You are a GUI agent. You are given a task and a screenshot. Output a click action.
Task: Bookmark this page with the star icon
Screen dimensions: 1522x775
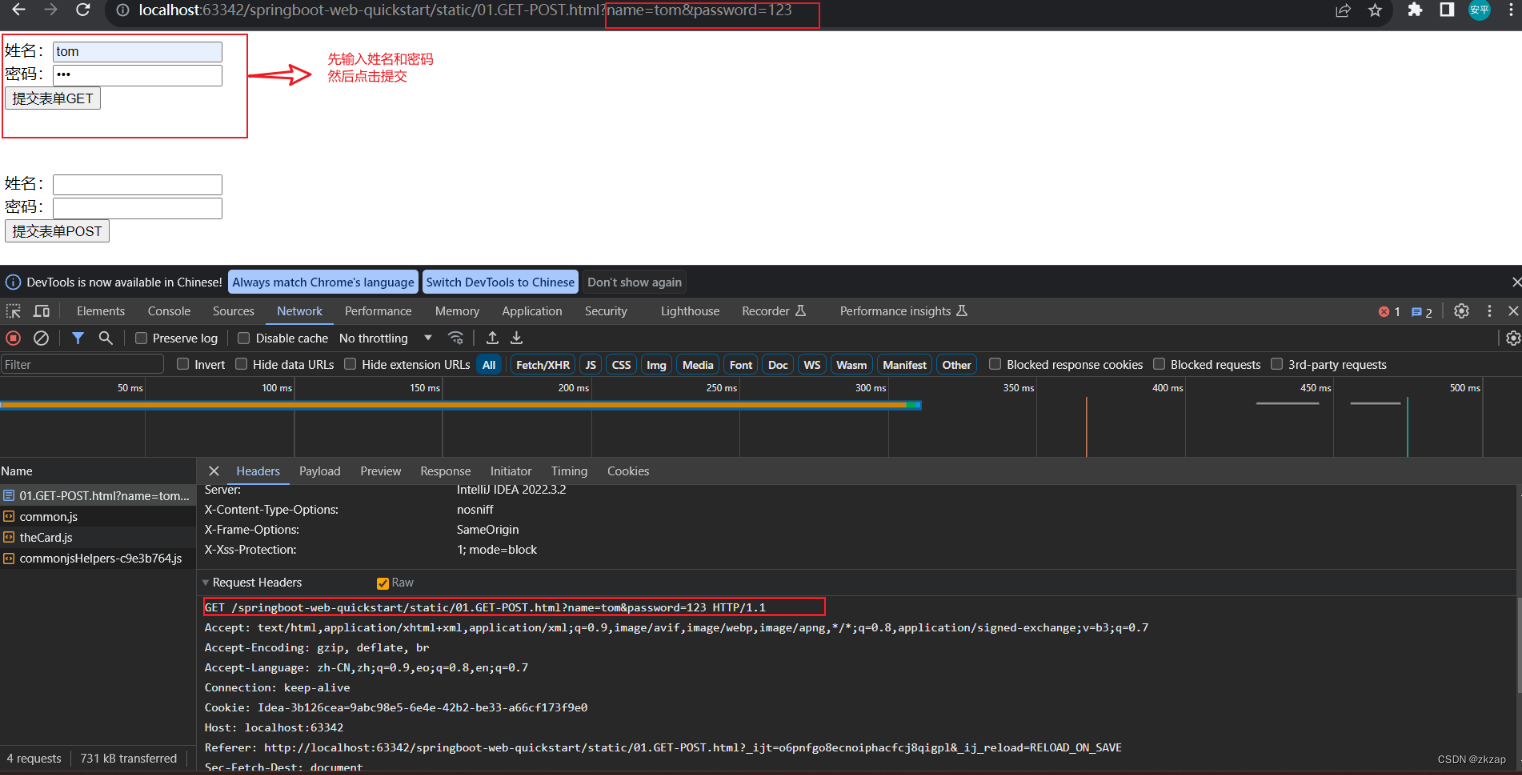tap(1375, 10)
